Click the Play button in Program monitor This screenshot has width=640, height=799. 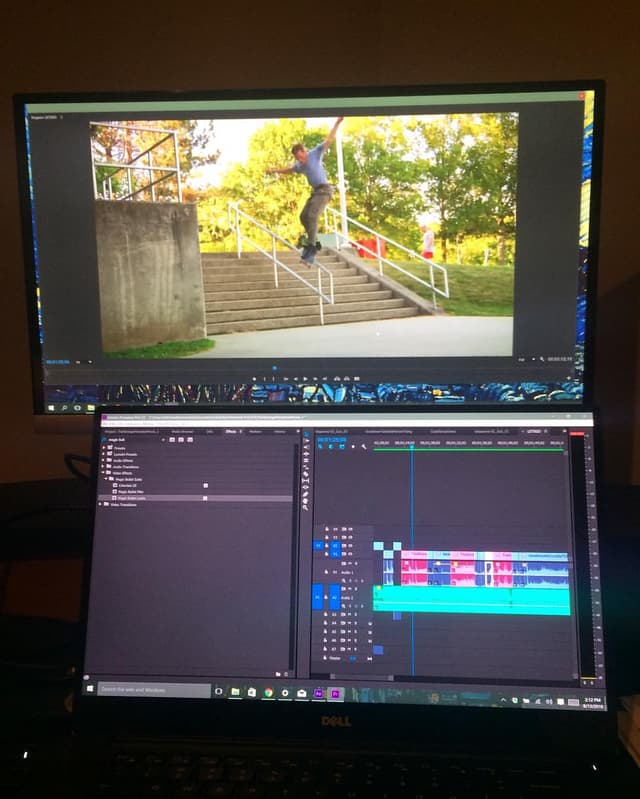[x=305, y=379]
